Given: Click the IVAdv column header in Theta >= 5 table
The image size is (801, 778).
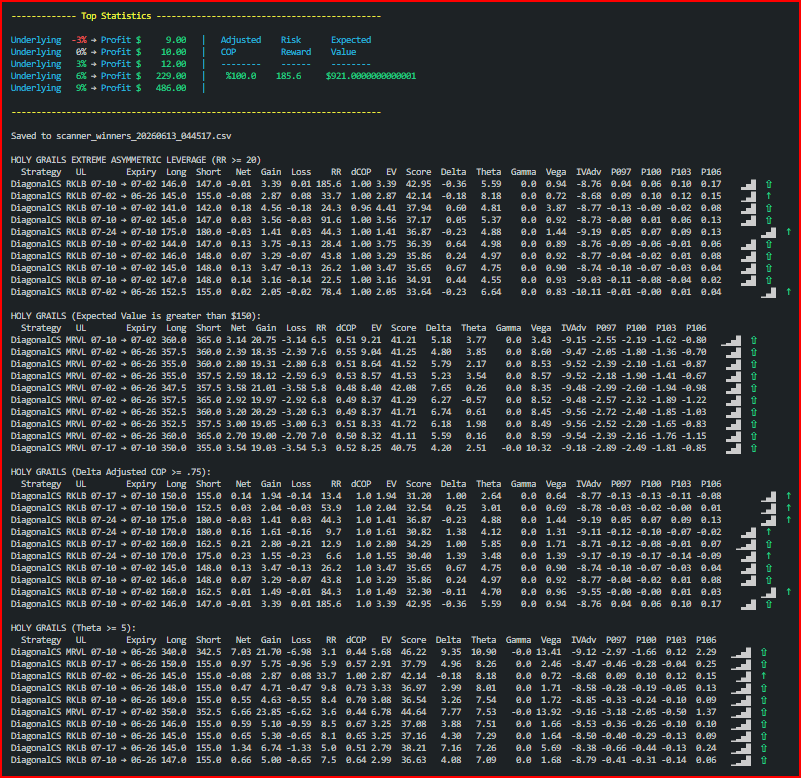Looking at the screenshot, I should pyautogui.click(x=583, y=640).
